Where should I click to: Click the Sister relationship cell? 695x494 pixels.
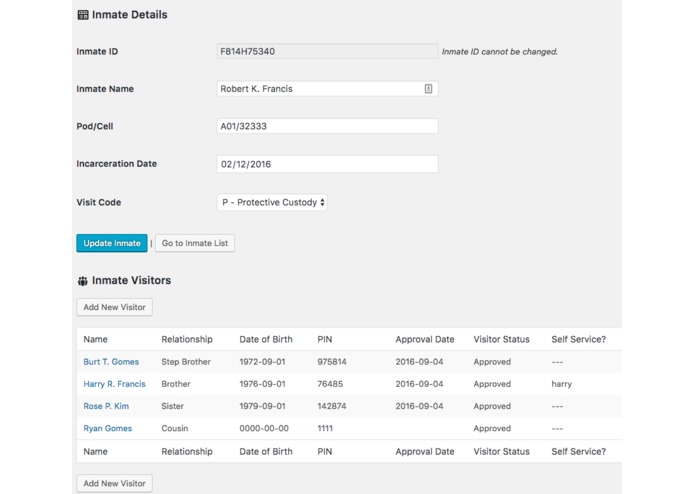click(x=172, y=406)
